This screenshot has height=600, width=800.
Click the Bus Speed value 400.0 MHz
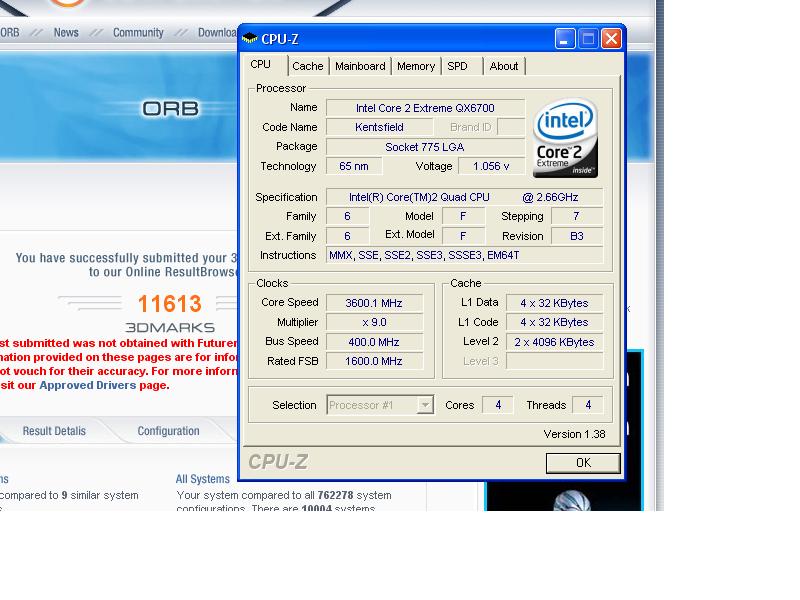click(374, 342)
